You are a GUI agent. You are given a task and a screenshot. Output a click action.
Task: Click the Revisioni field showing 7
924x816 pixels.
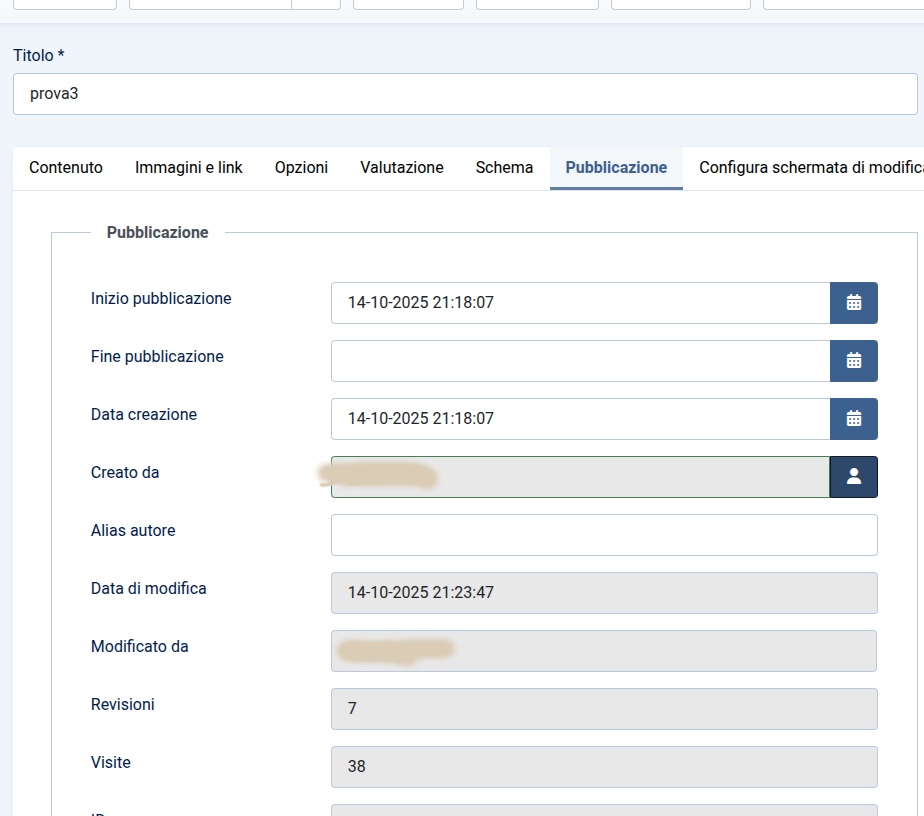point(604,709)
